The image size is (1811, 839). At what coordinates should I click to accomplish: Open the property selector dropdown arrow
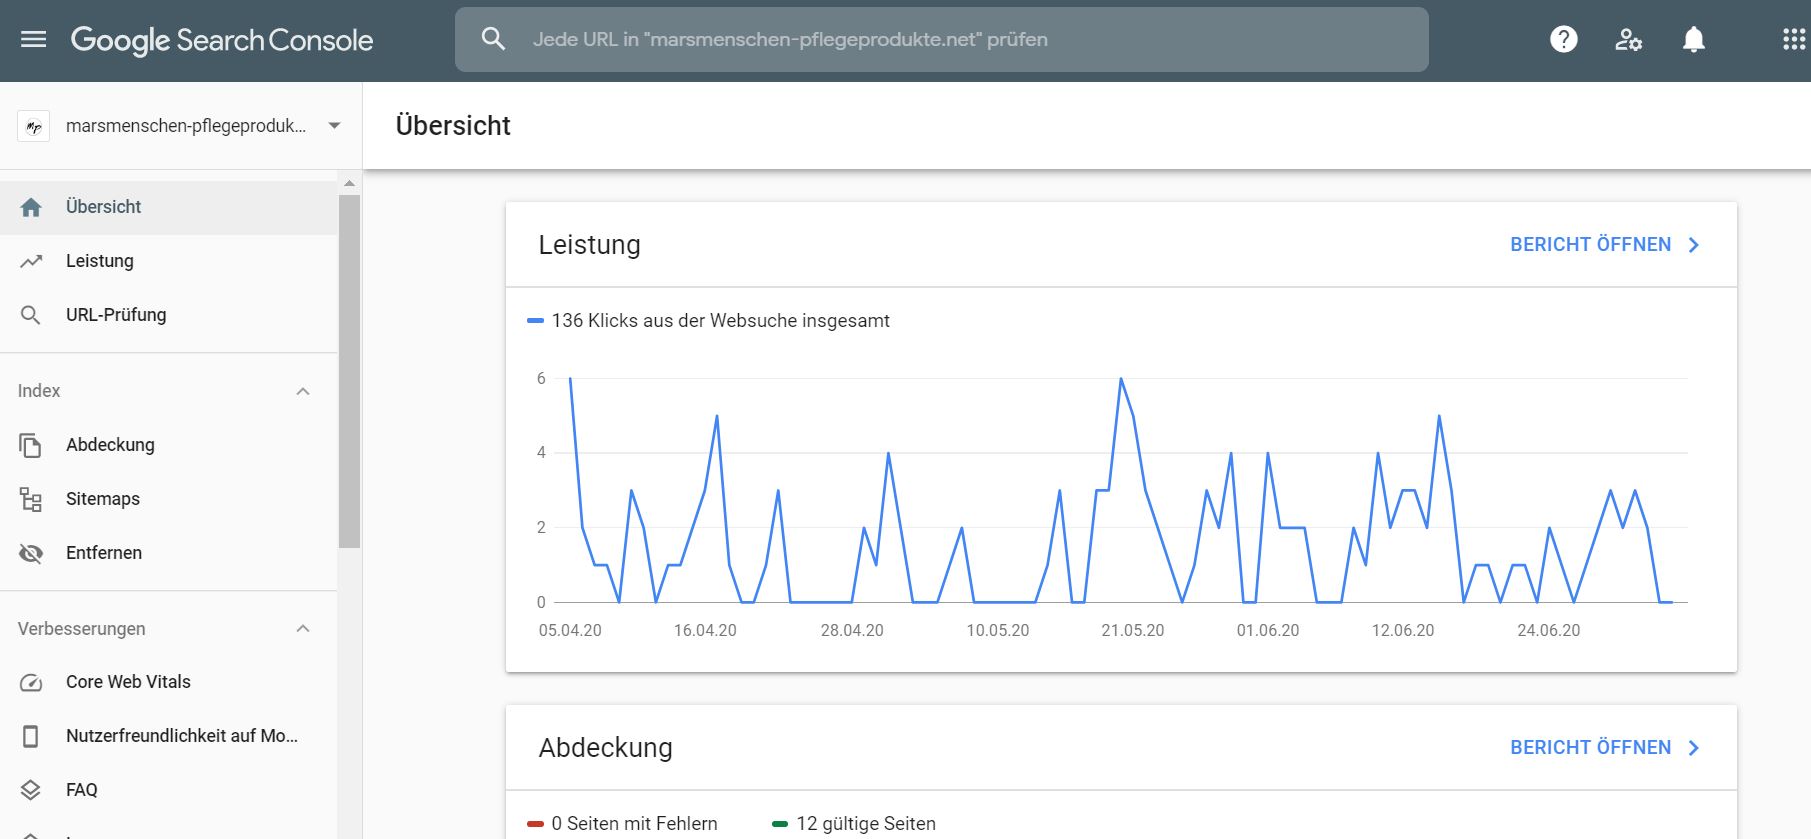(335, 126)
